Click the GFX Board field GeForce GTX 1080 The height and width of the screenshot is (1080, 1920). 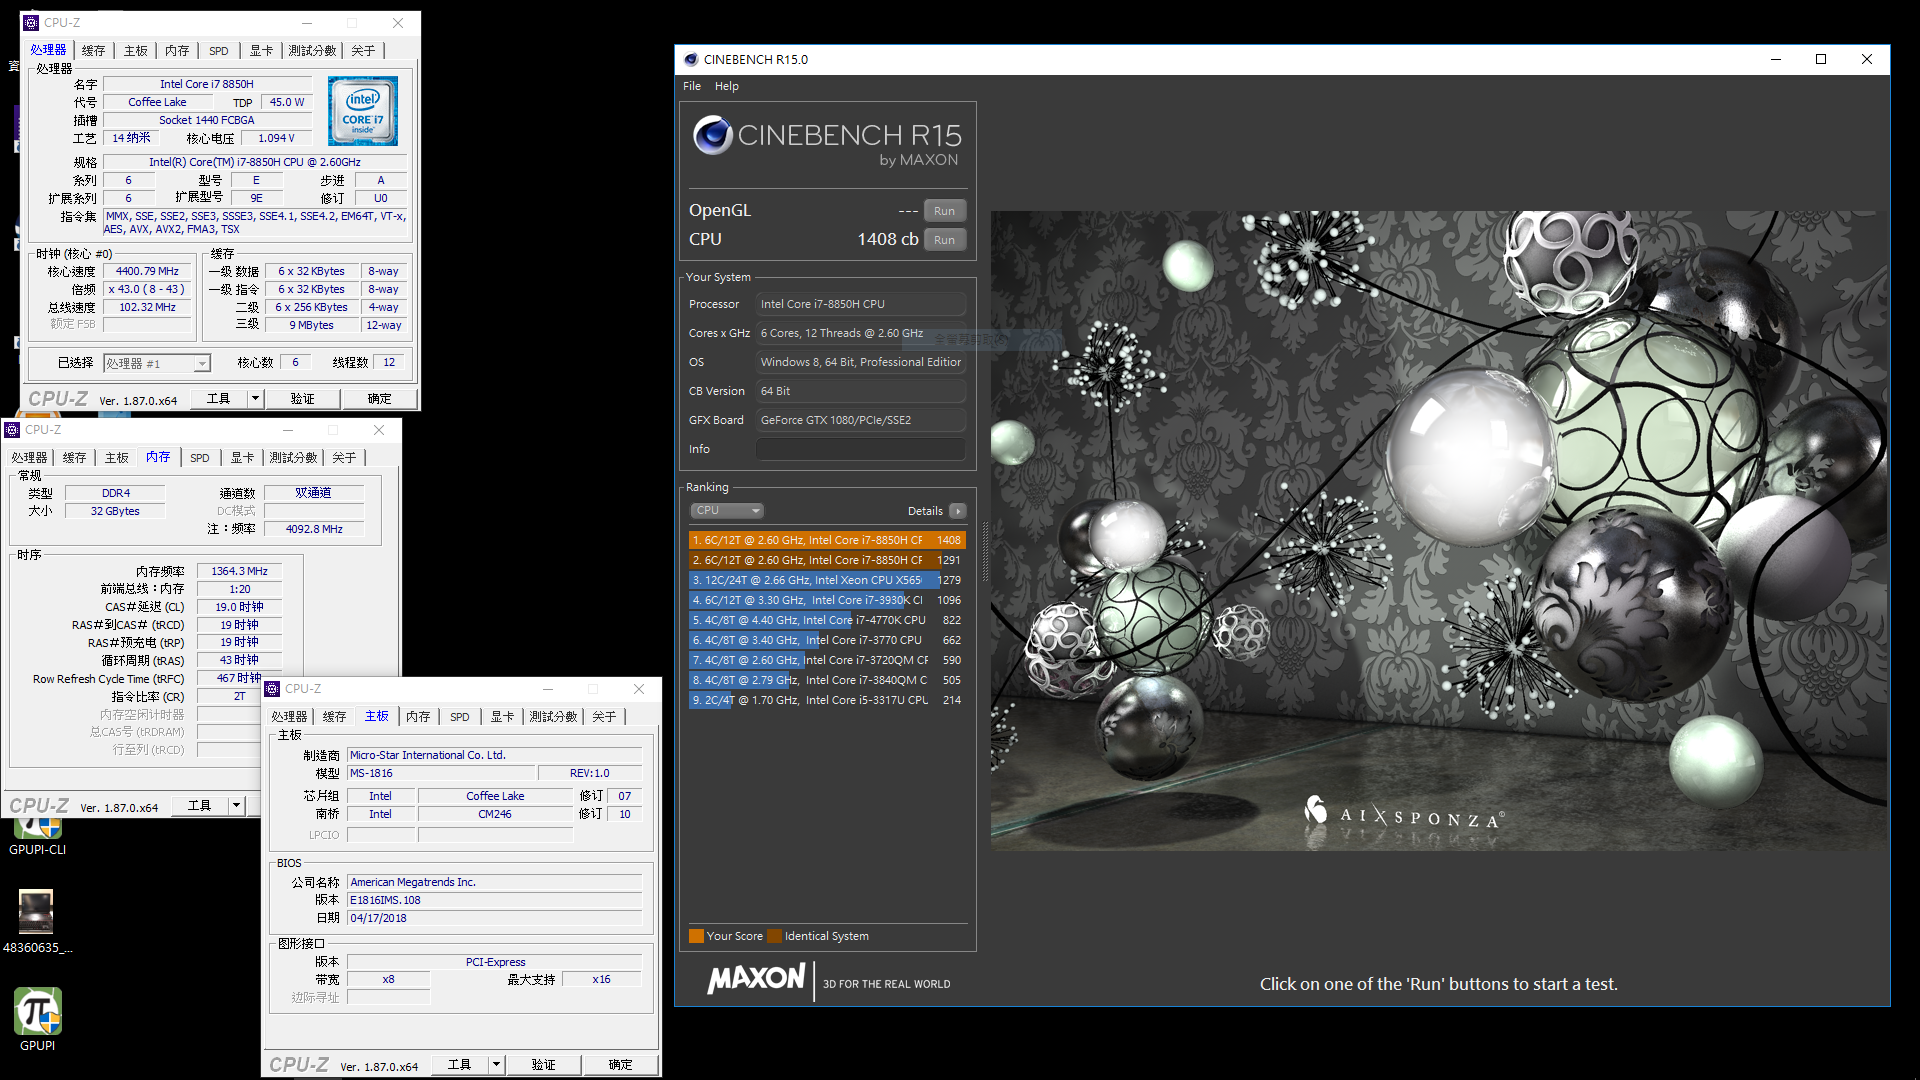click(x=860, y=420)
